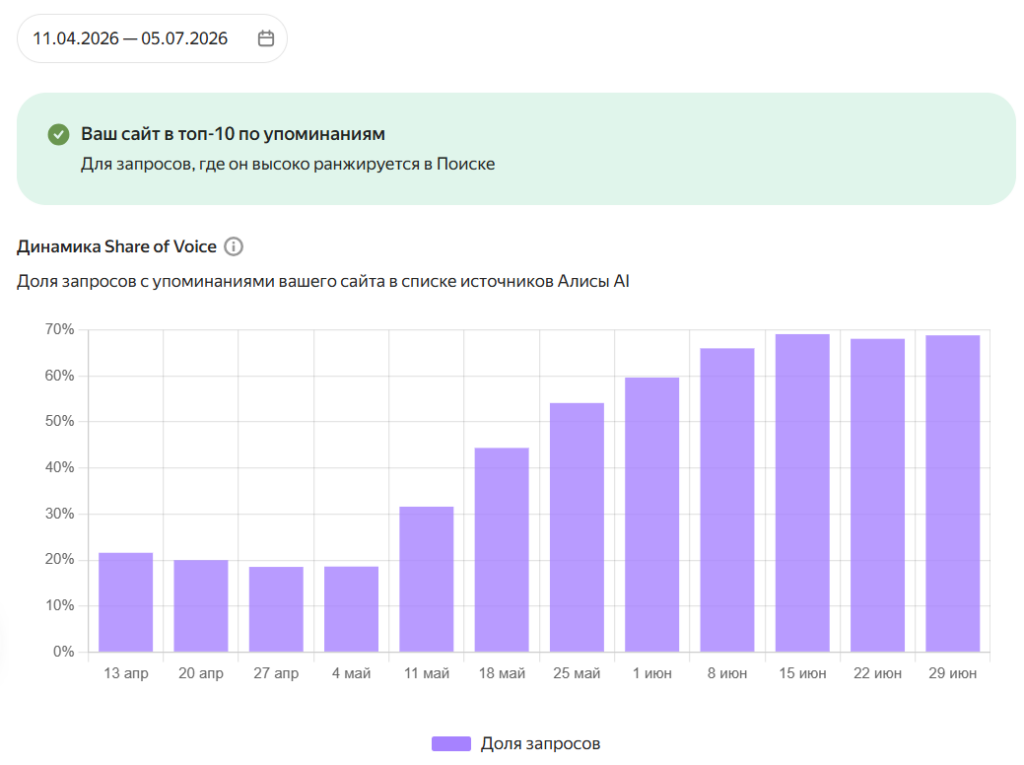Viewport: 1024px width, 765px height.
Task: Click the 20% axis label
Action: pos(59,559)
